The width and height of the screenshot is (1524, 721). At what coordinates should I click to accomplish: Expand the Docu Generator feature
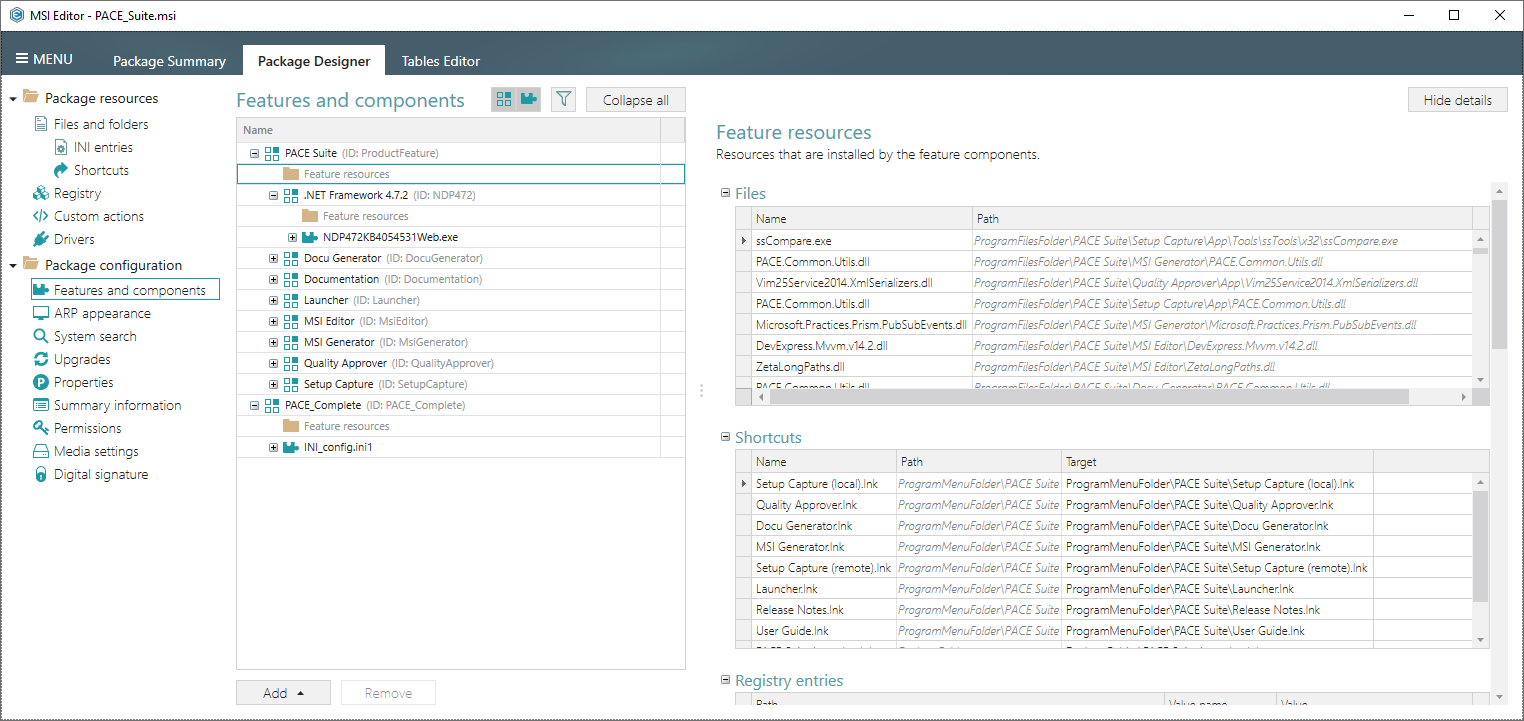coord(273,258)
